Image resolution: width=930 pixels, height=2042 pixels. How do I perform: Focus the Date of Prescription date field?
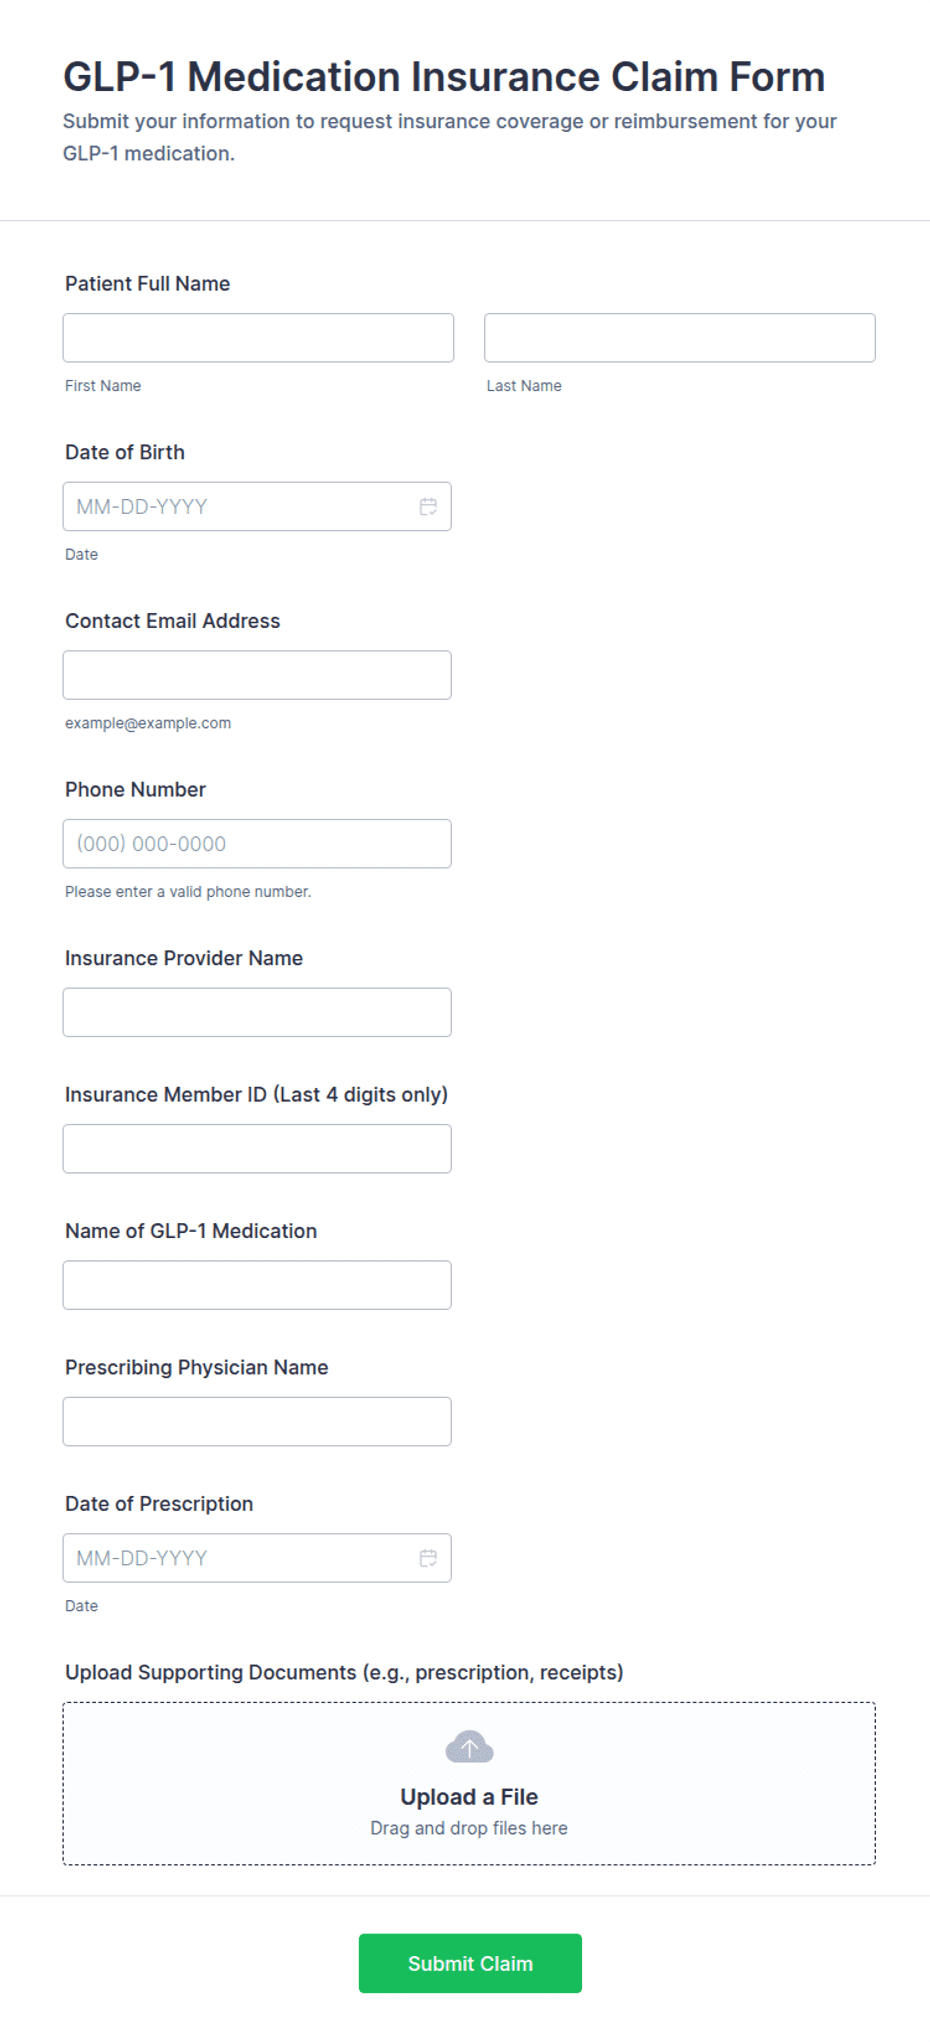pos(240,1558)
